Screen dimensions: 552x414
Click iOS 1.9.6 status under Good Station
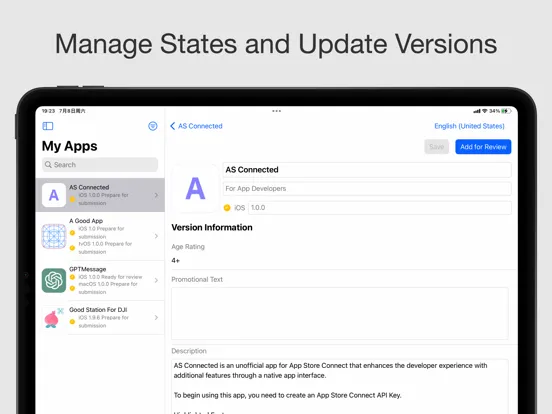point(104,321)
